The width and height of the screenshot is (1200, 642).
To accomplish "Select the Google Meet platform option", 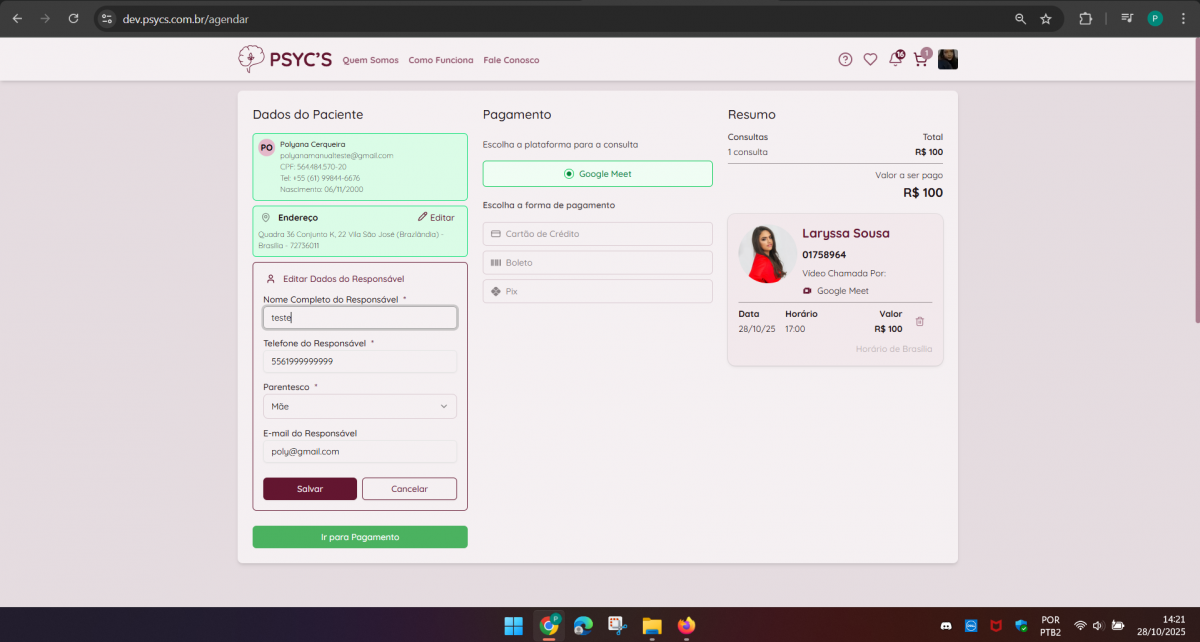I will 597,174.
